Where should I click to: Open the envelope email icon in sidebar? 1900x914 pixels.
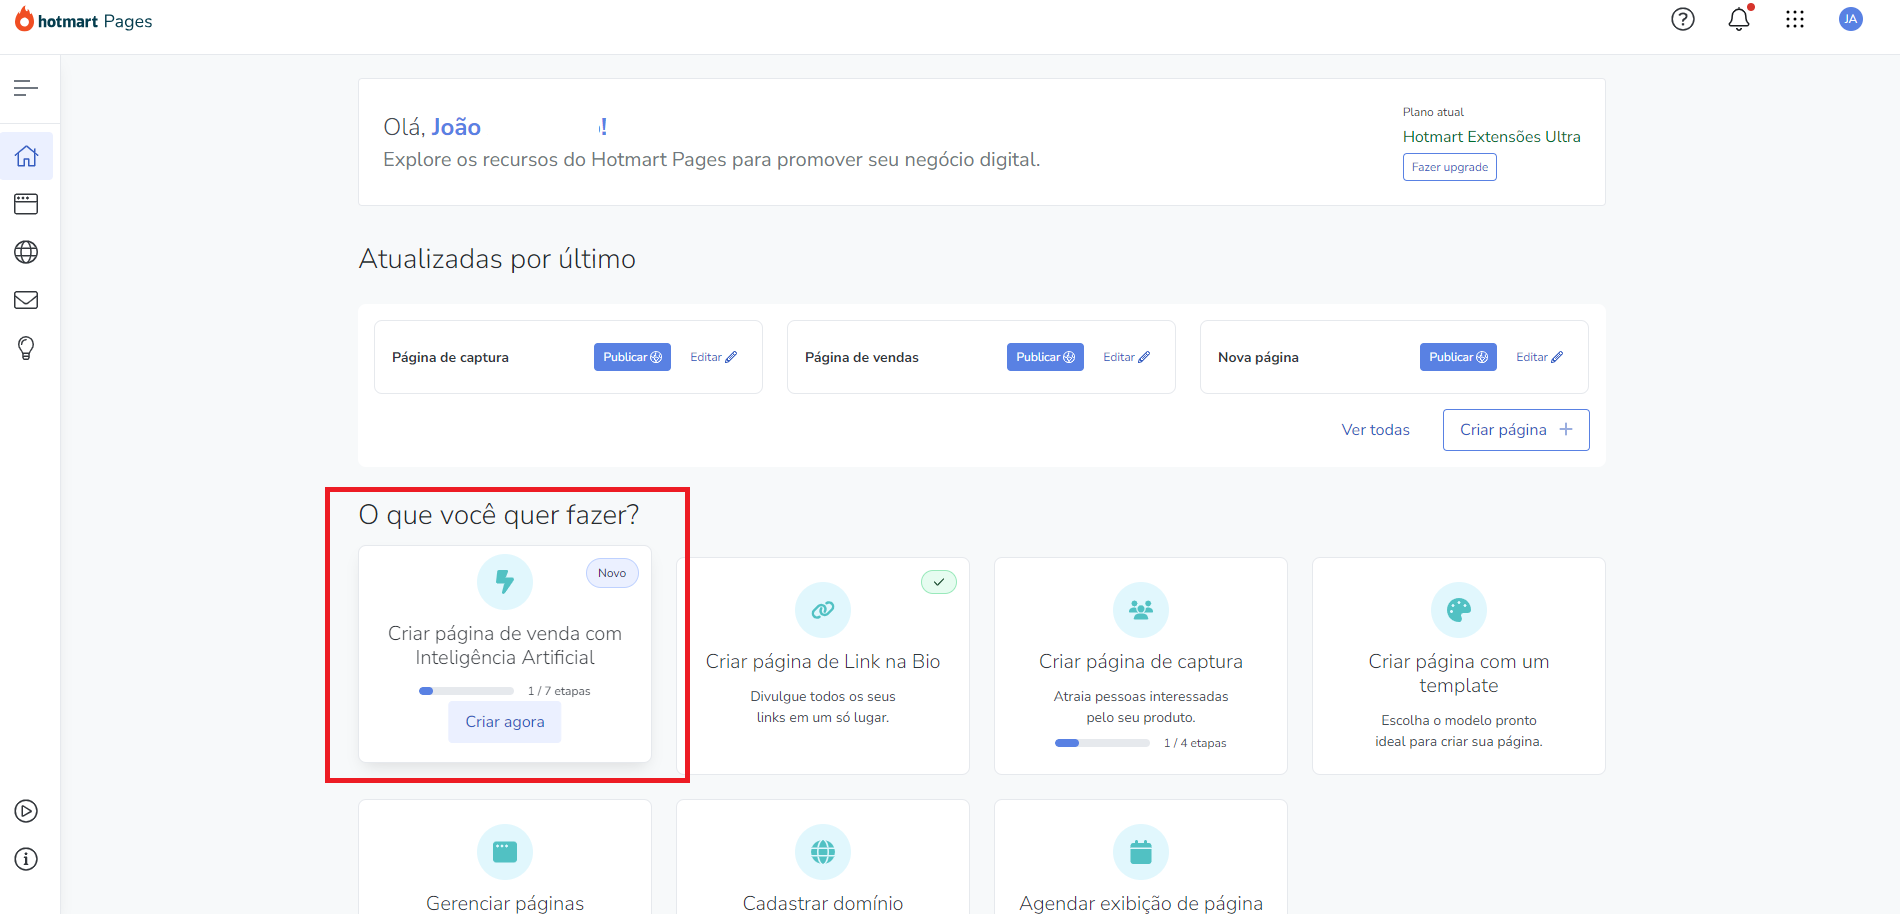pyautogui.click(x=26, y=300)
